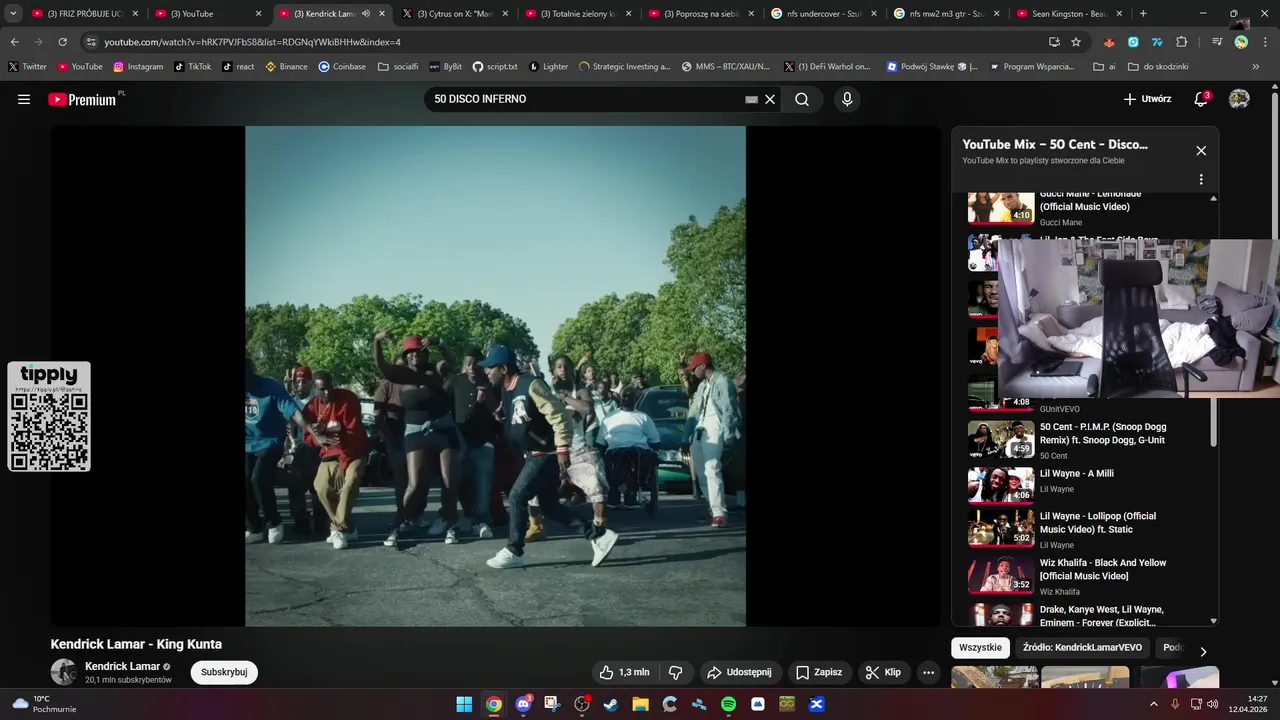Click the tipply QR code widget

(x=49, y=416)
